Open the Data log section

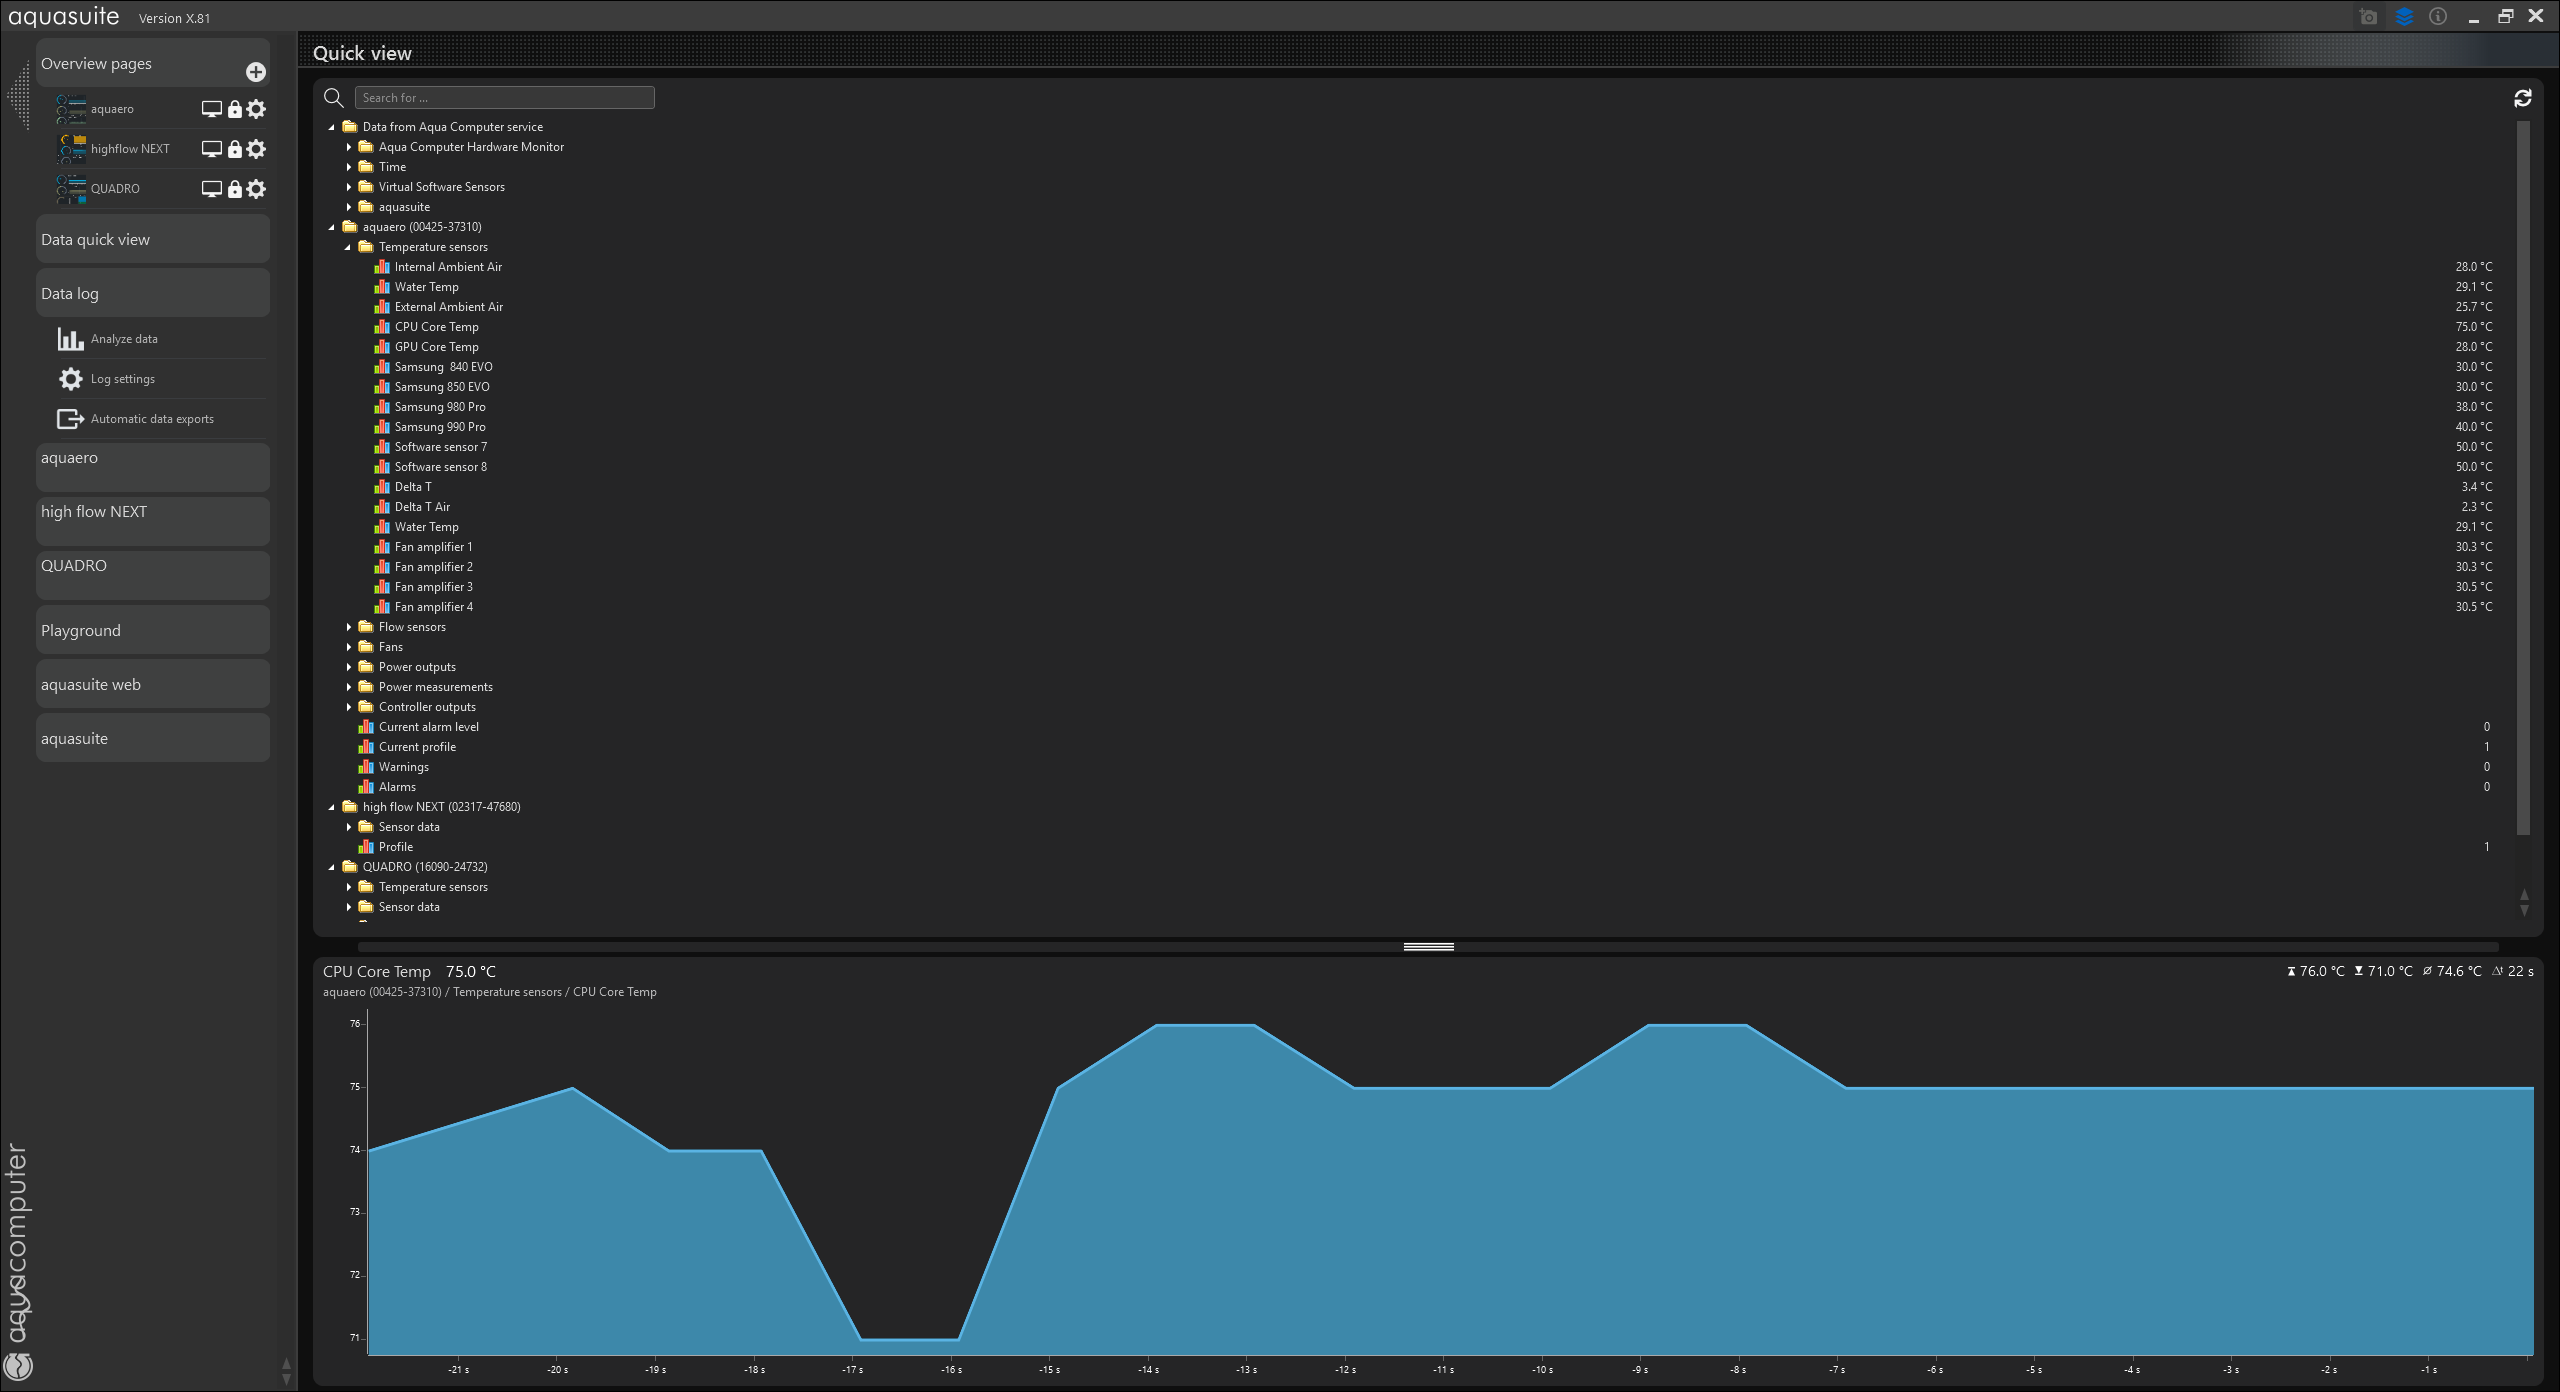coord(153,293)
